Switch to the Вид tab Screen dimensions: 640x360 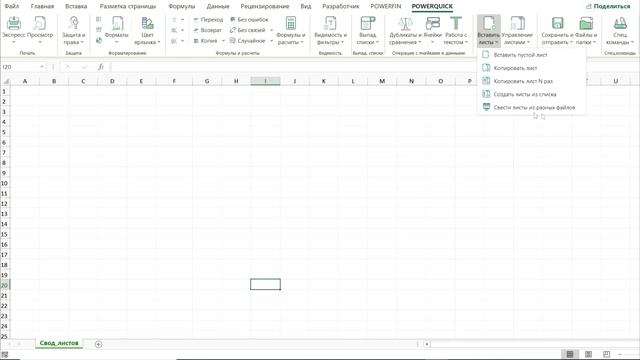(306, 7)
